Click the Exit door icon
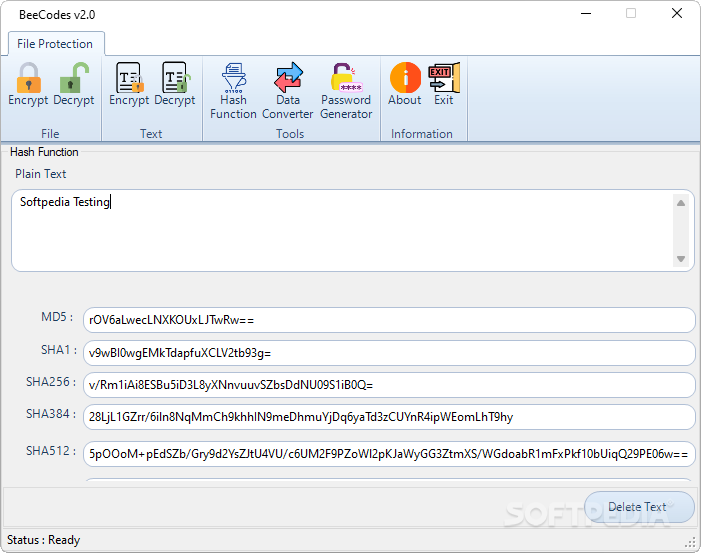This screenshot has width=701, height=553. tap(443, 84)
